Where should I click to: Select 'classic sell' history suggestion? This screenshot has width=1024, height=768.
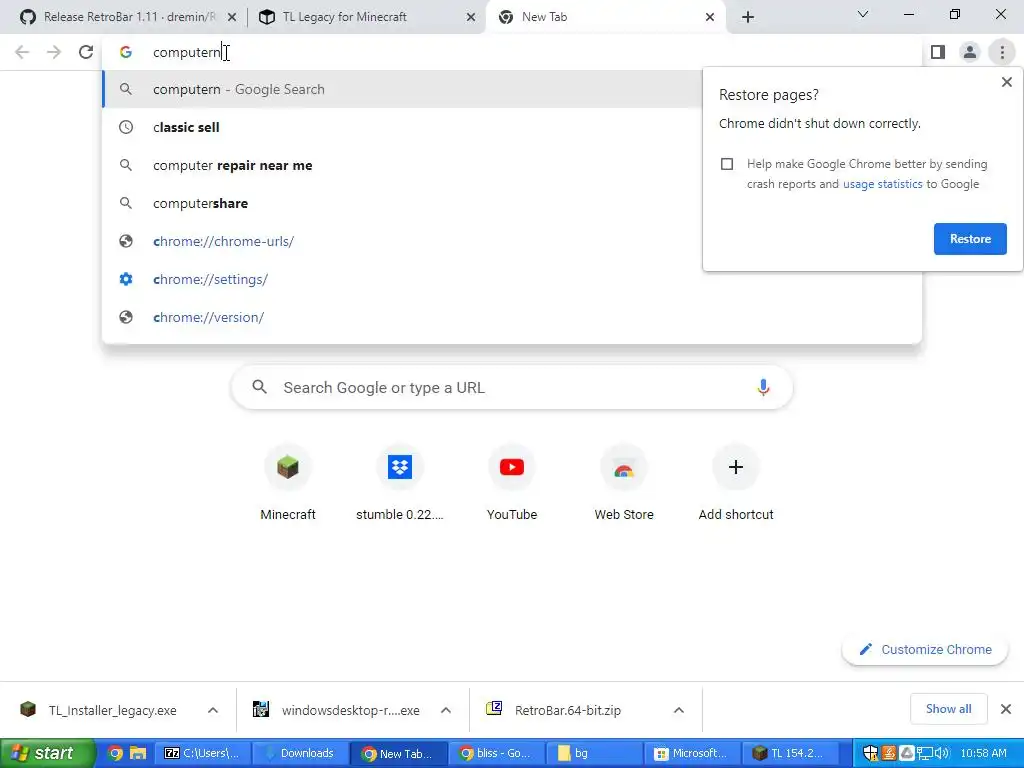[x=402, y=127]
